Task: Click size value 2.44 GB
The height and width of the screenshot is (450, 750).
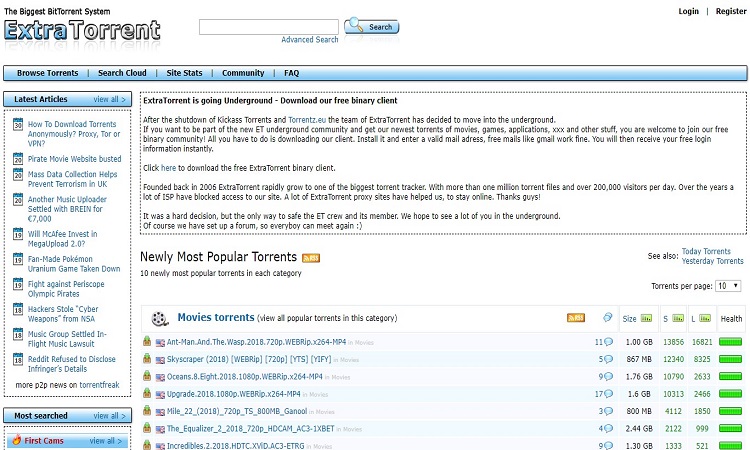Action: coord(639,428)
